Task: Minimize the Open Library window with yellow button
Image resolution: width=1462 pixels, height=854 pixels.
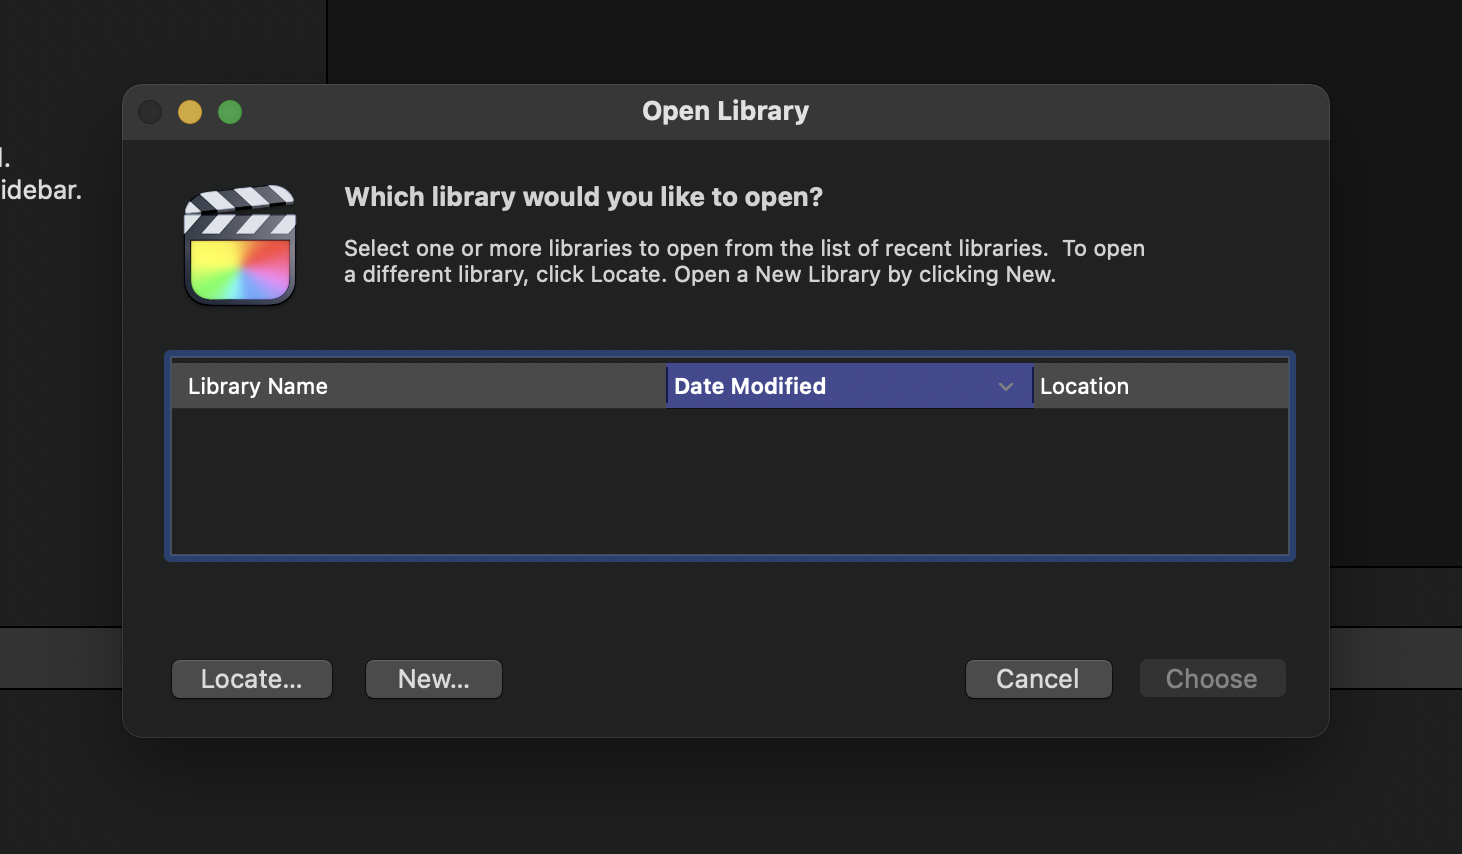Action: pos(190,112)
